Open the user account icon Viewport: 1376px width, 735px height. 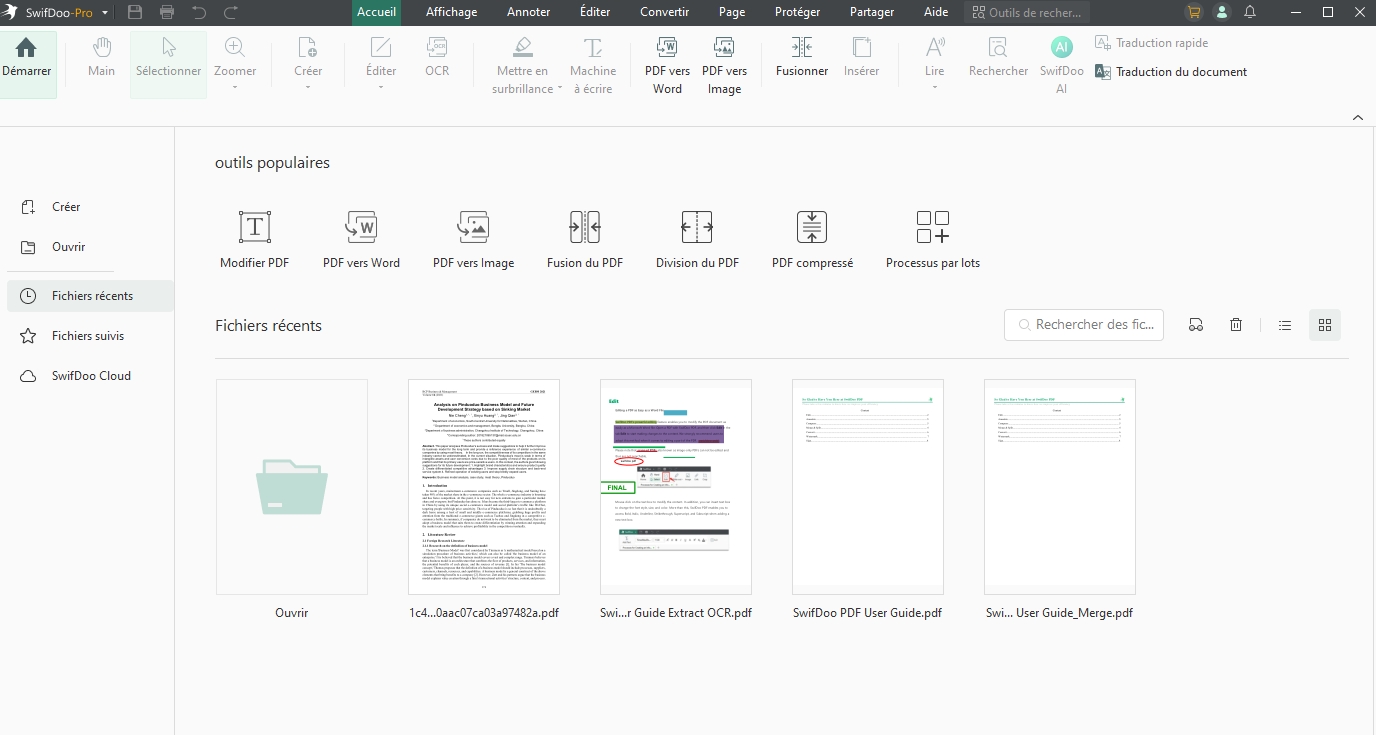point(1221,13)
